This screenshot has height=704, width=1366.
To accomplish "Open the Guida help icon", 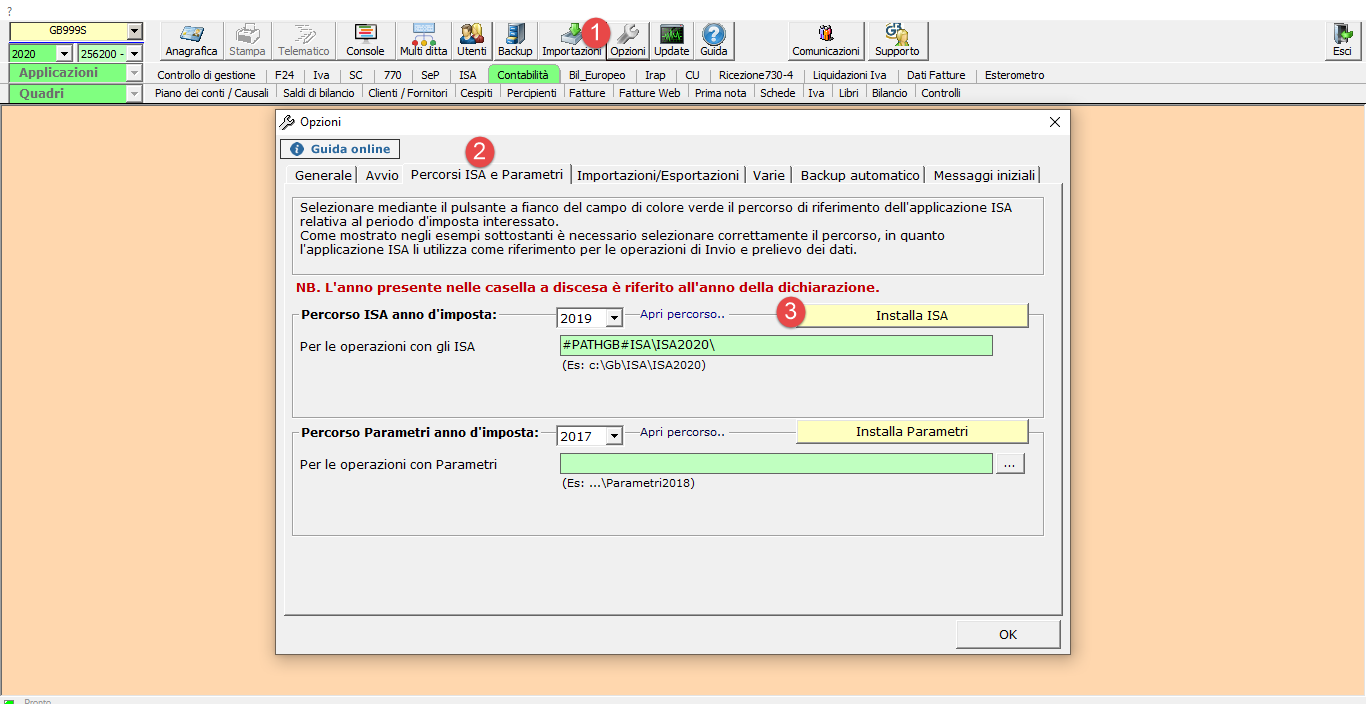I will (x=713, y=40).
